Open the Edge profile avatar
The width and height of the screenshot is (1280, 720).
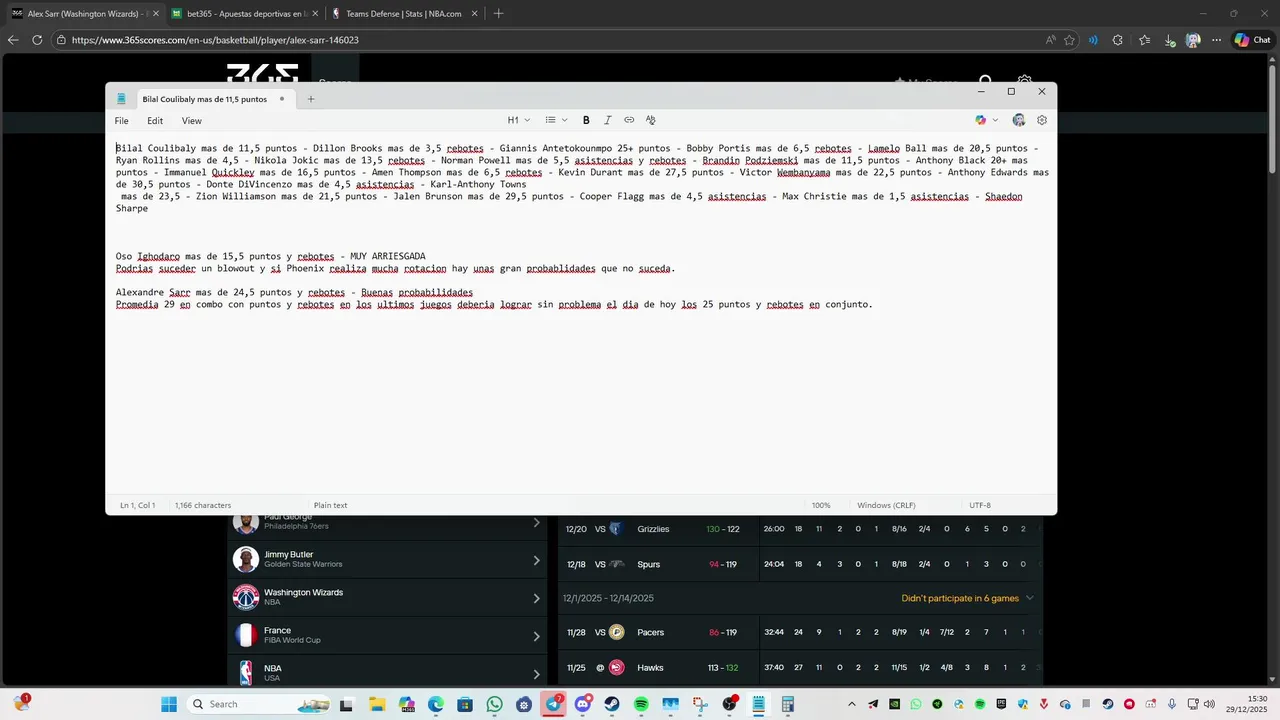[1193, 40]
